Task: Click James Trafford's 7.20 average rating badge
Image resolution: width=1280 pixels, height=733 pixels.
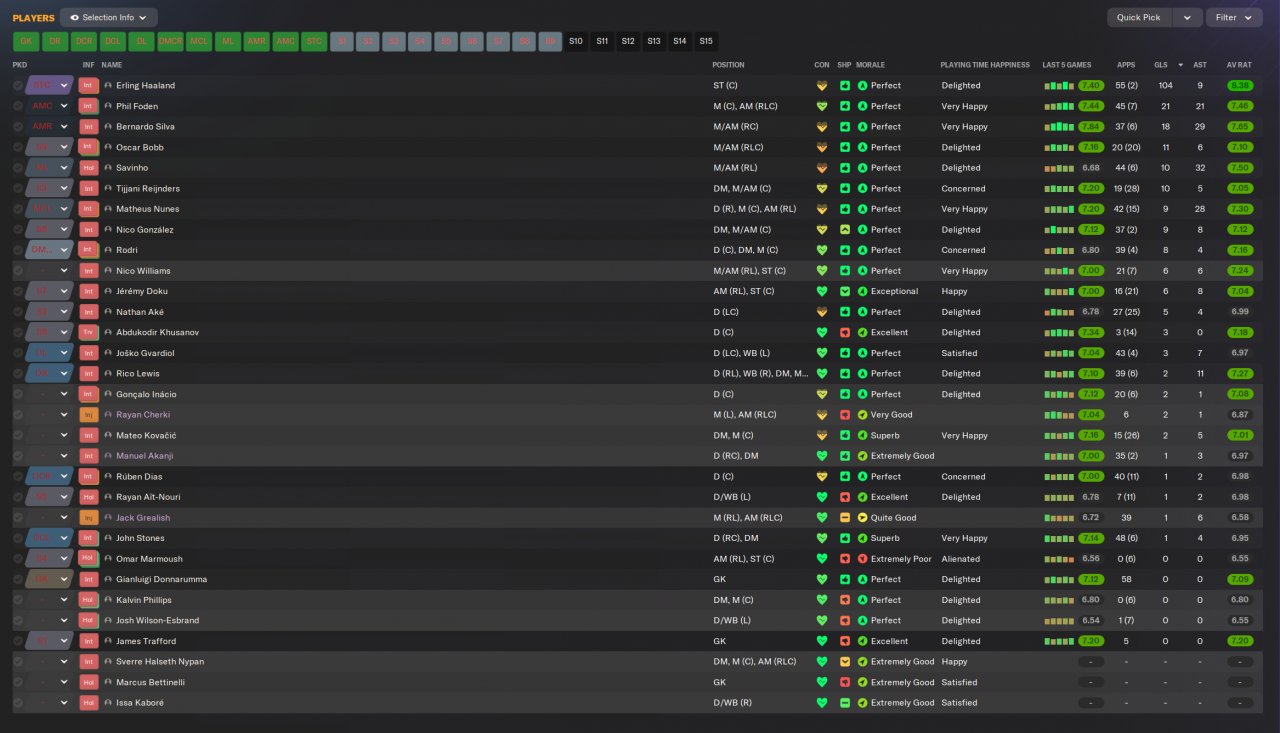Action: click(x=1240, y=641)
